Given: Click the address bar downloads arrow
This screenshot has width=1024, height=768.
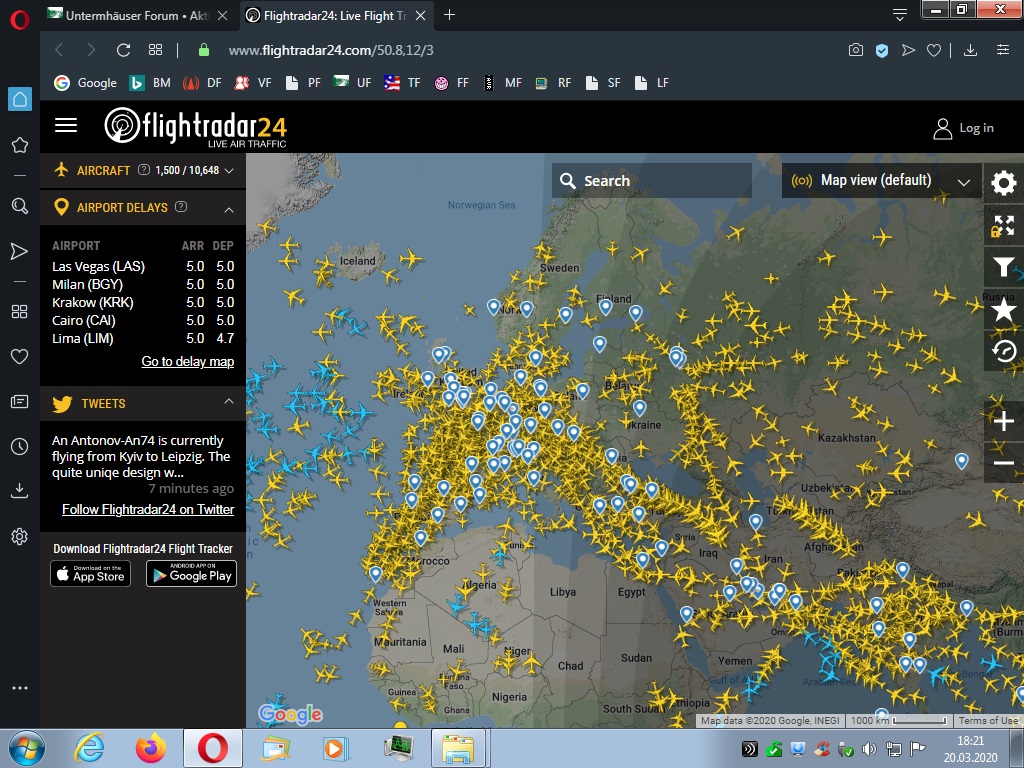Looking at the screenshot, I should pyautogui.click(x=970, y=50).
